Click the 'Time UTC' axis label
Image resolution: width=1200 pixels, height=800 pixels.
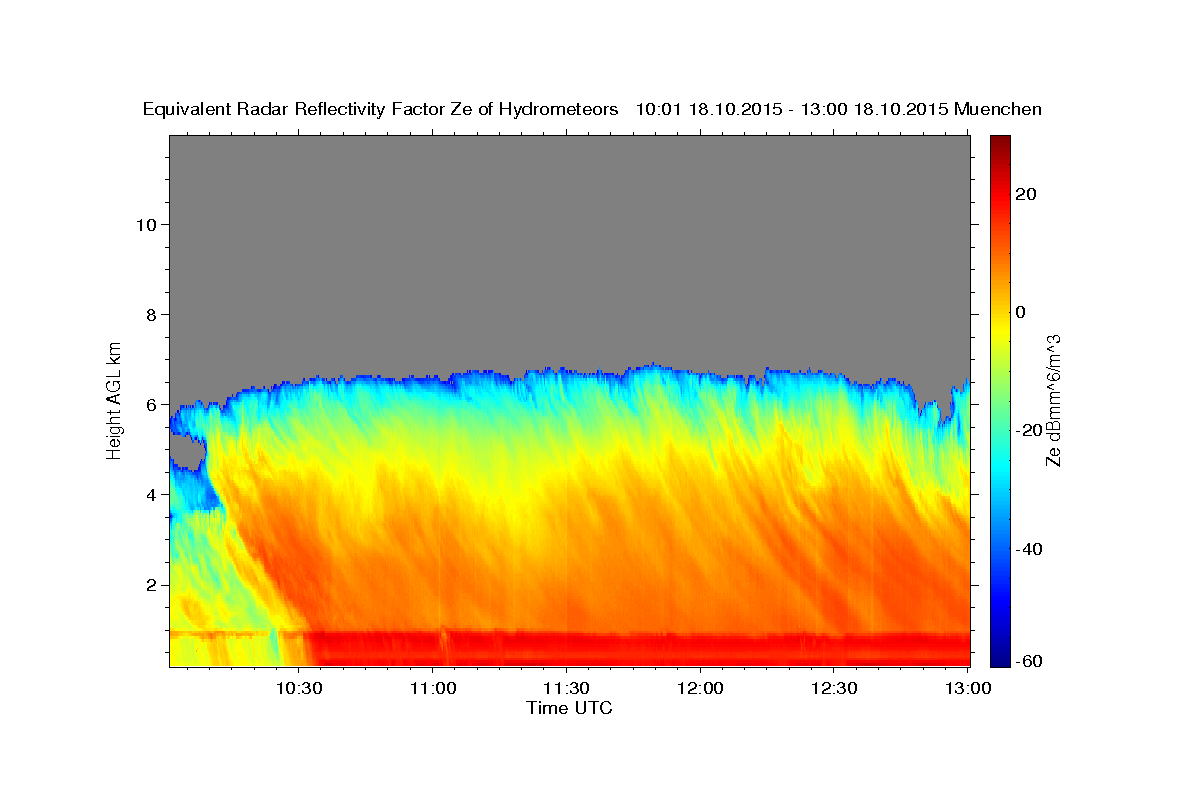[569, 708]
